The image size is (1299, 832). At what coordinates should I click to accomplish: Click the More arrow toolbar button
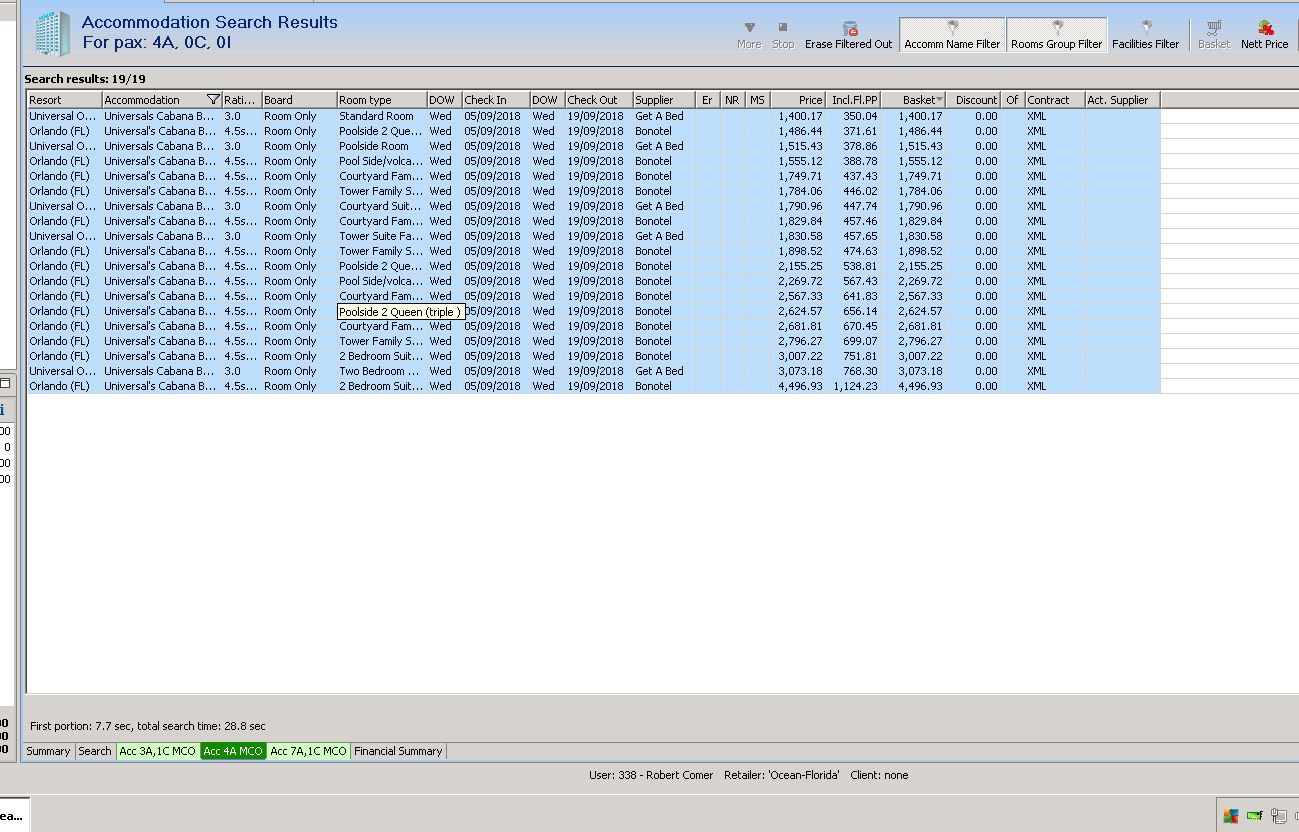749,35
